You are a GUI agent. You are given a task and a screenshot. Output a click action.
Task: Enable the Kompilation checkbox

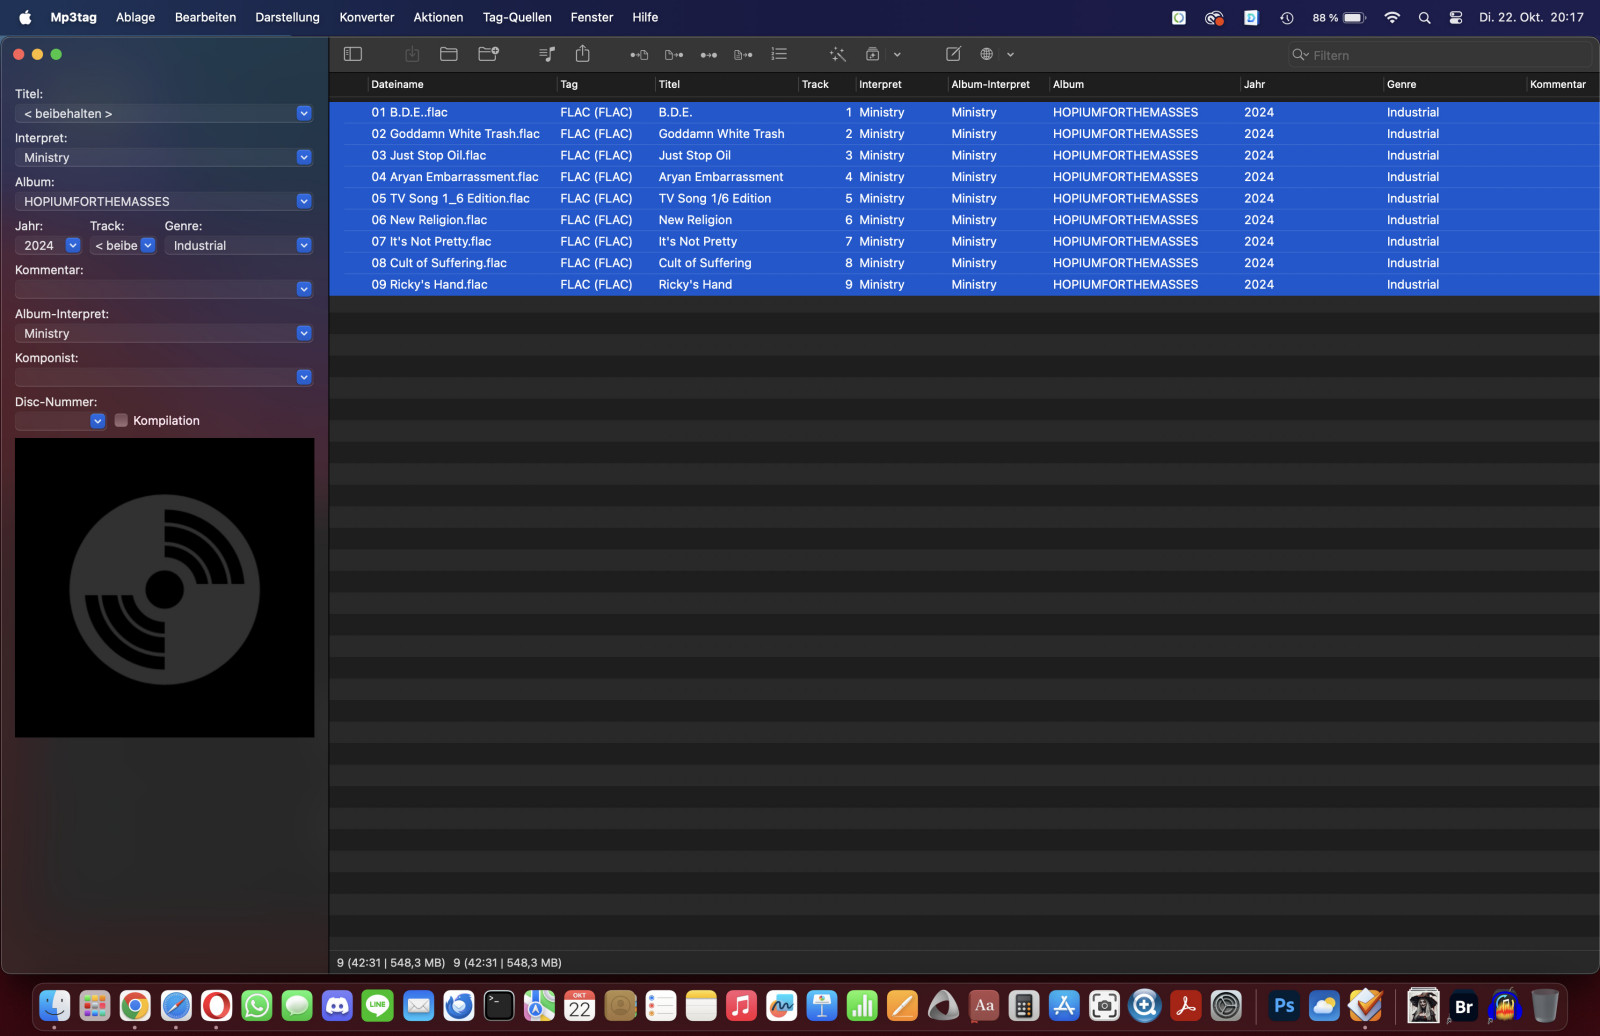[x=121, y=421]
